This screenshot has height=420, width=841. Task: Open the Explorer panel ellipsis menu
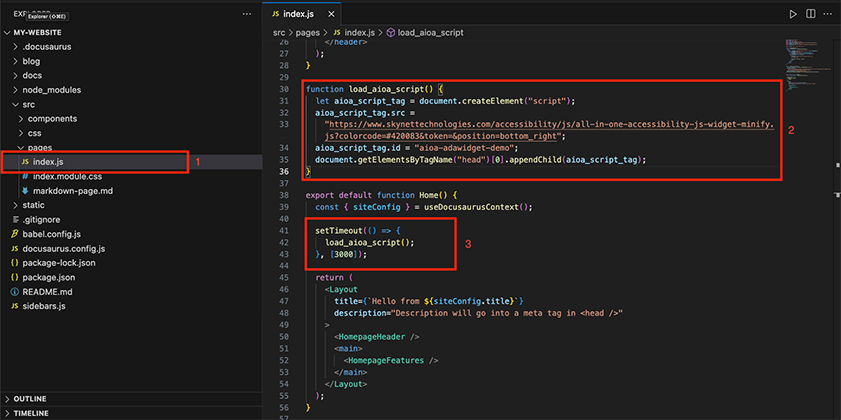click(x=247, y=14)
